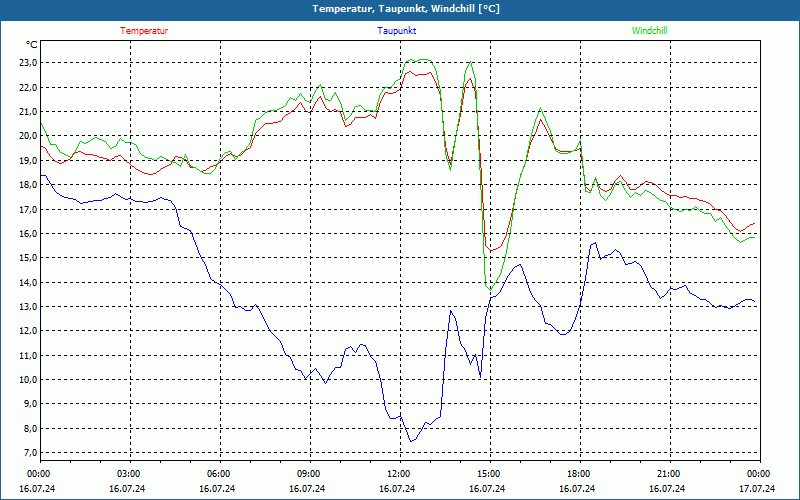The height and width of the screenshot is (500, 800).
Task: Click the 06:00 time label on x-axis
Action: coord(218,474)
